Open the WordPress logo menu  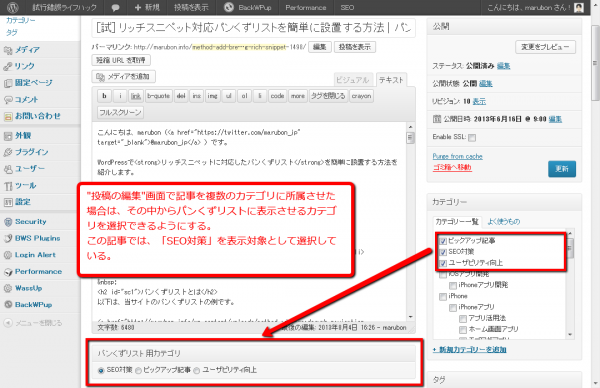pyautogui.click(x=13, y=7)
